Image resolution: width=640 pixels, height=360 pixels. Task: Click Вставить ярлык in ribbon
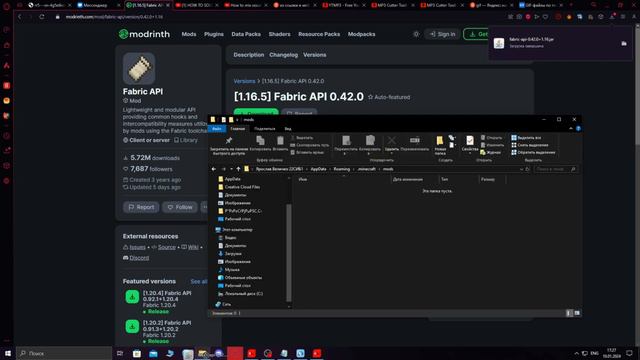tap(307, 153)
